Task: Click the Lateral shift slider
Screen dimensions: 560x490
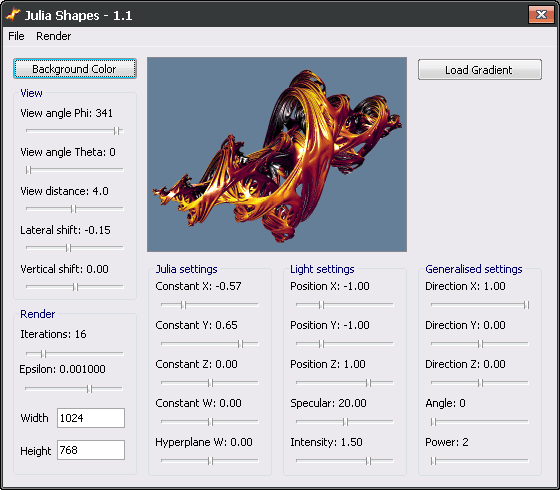Action: click(75, 248)
